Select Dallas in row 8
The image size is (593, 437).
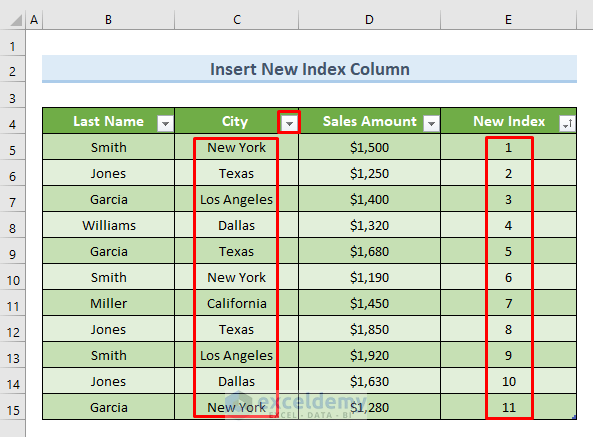pos(237,225)
